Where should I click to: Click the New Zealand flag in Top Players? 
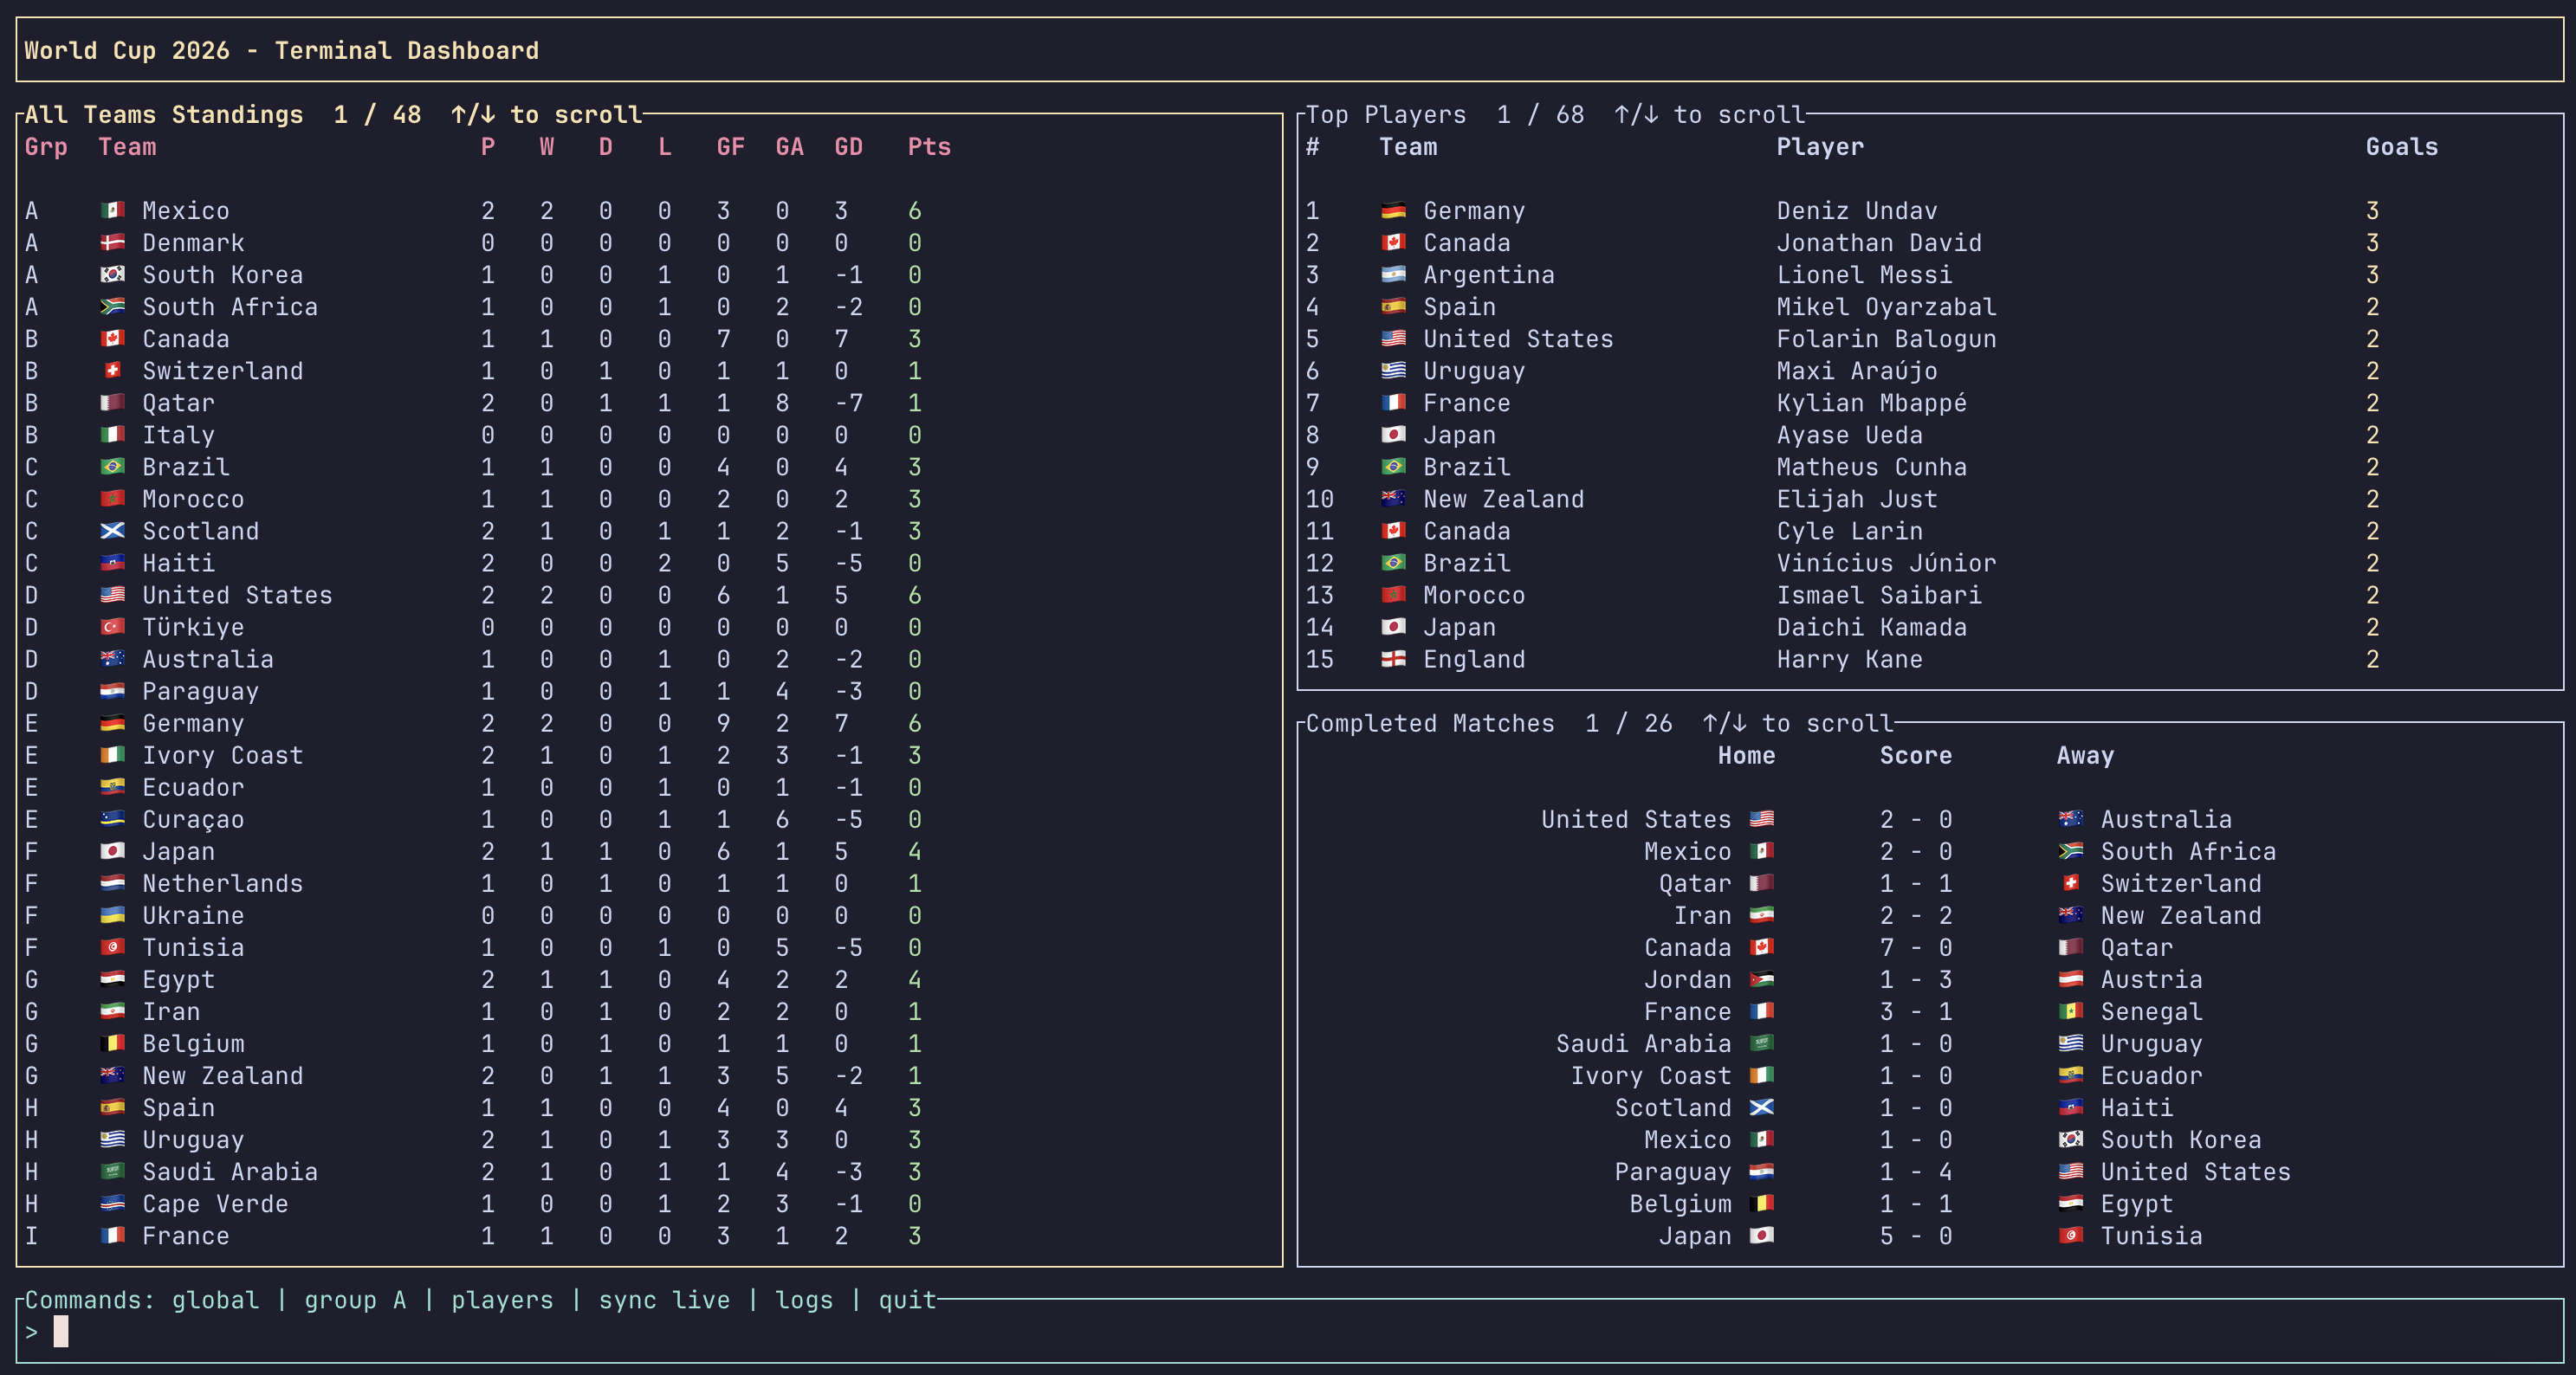click(1394, 498)
